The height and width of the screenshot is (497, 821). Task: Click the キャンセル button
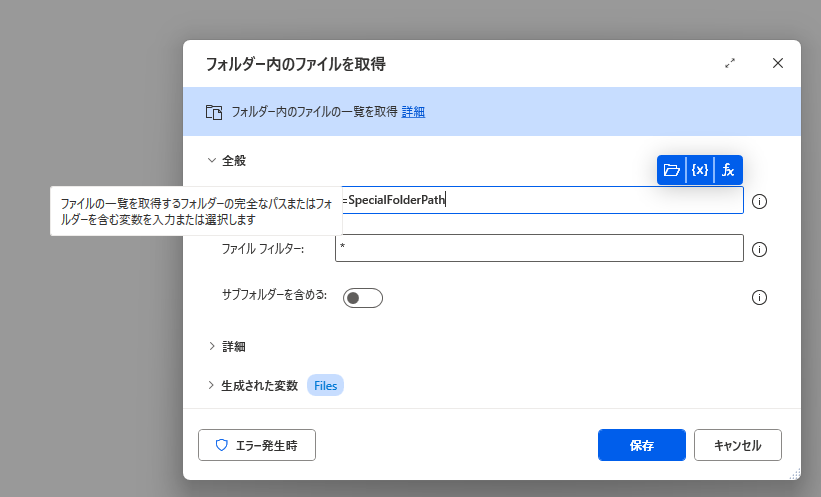(x=738, y=445)
